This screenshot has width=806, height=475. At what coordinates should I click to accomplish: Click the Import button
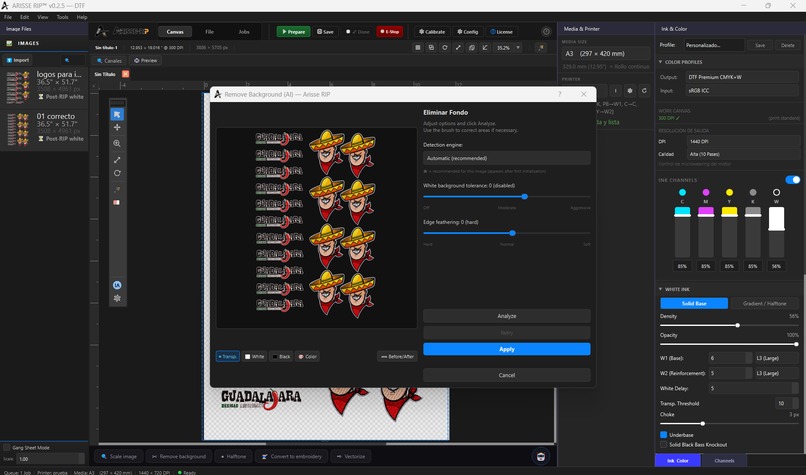pyautogui.click(x=18, y=60)
